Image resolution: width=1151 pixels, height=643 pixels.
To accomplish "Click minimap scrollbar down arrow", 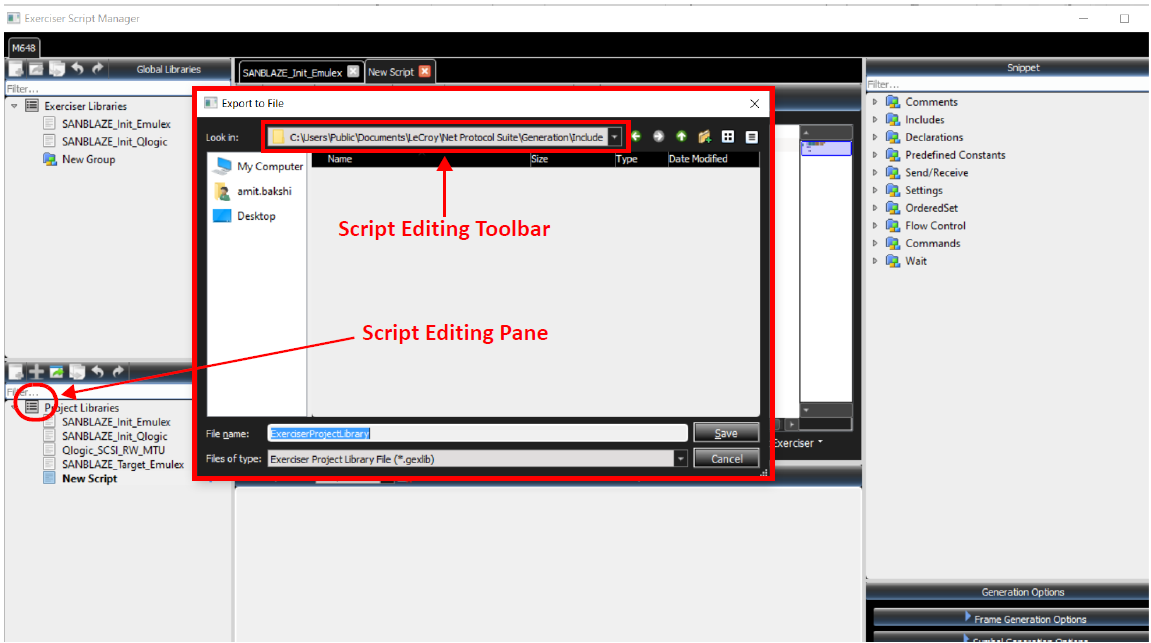I will tap(806, 410).
